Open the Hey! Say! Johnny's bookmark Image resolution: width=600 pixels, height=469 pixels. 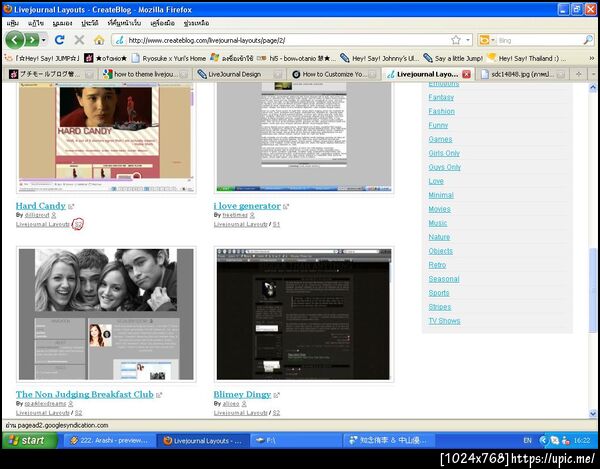pos(379,58)
